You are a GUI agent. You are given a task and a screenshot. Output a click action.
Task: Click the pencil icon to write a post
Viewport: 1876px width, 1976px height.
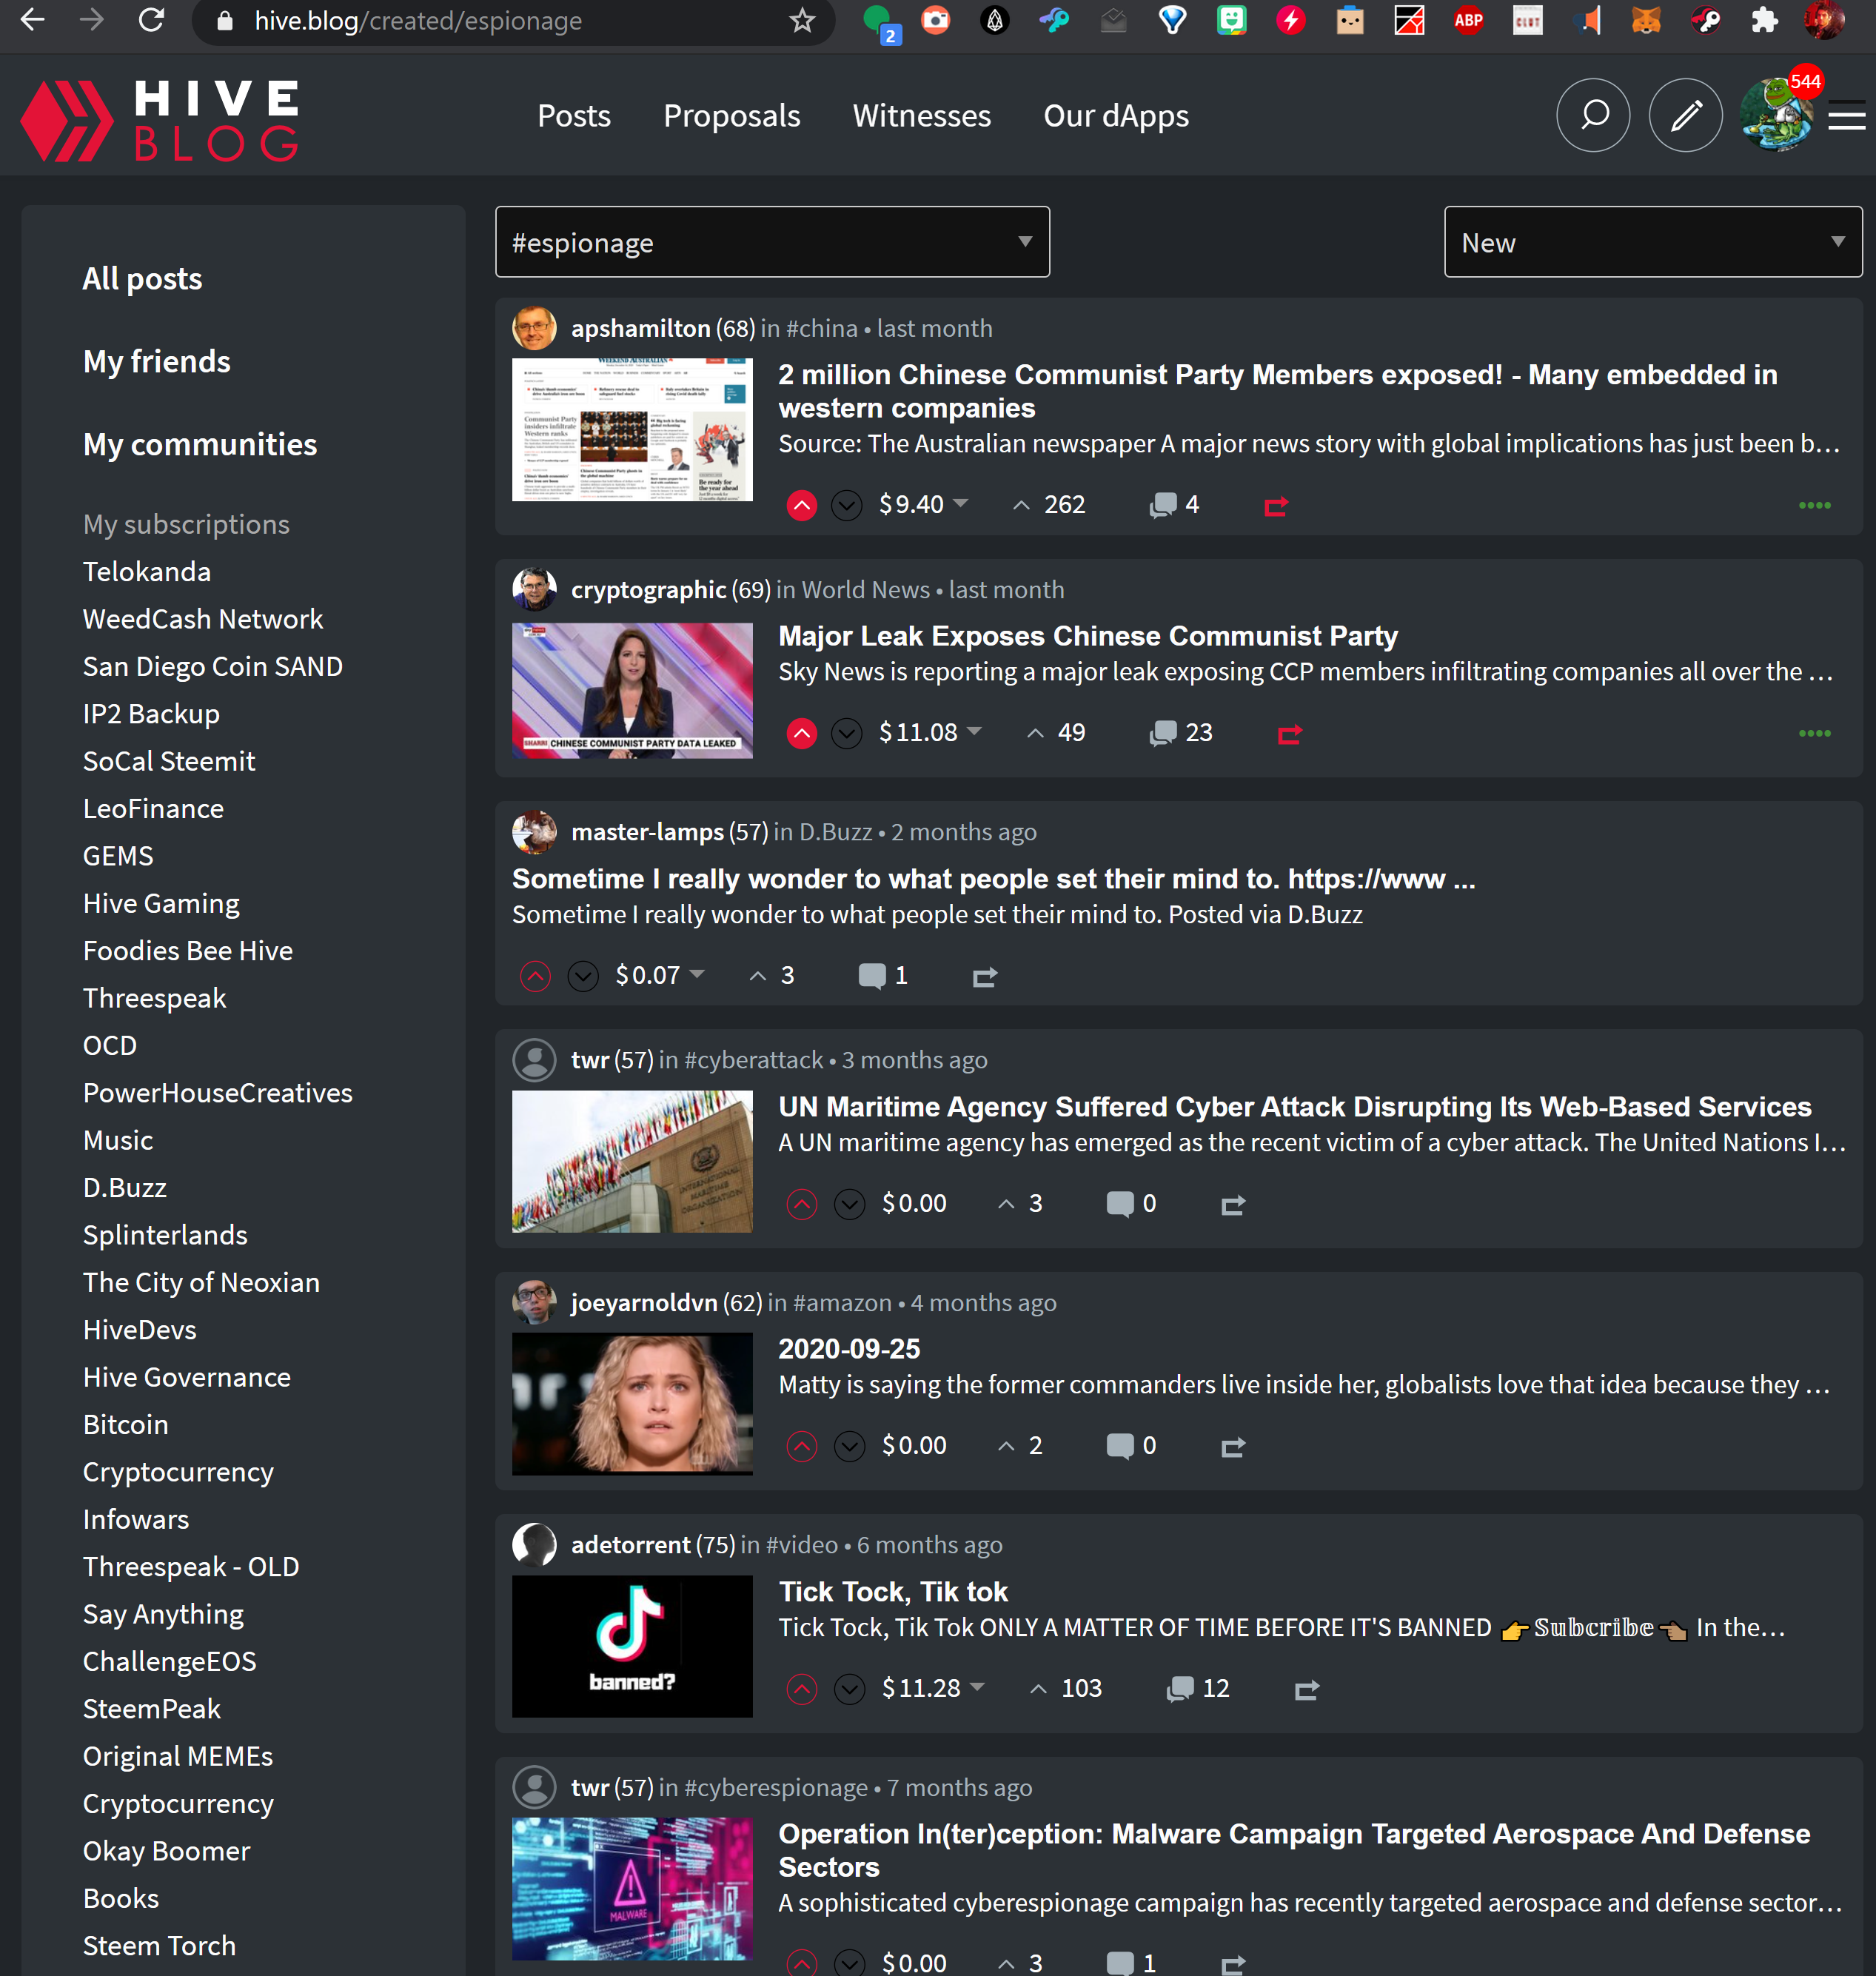click(1685, 115)
